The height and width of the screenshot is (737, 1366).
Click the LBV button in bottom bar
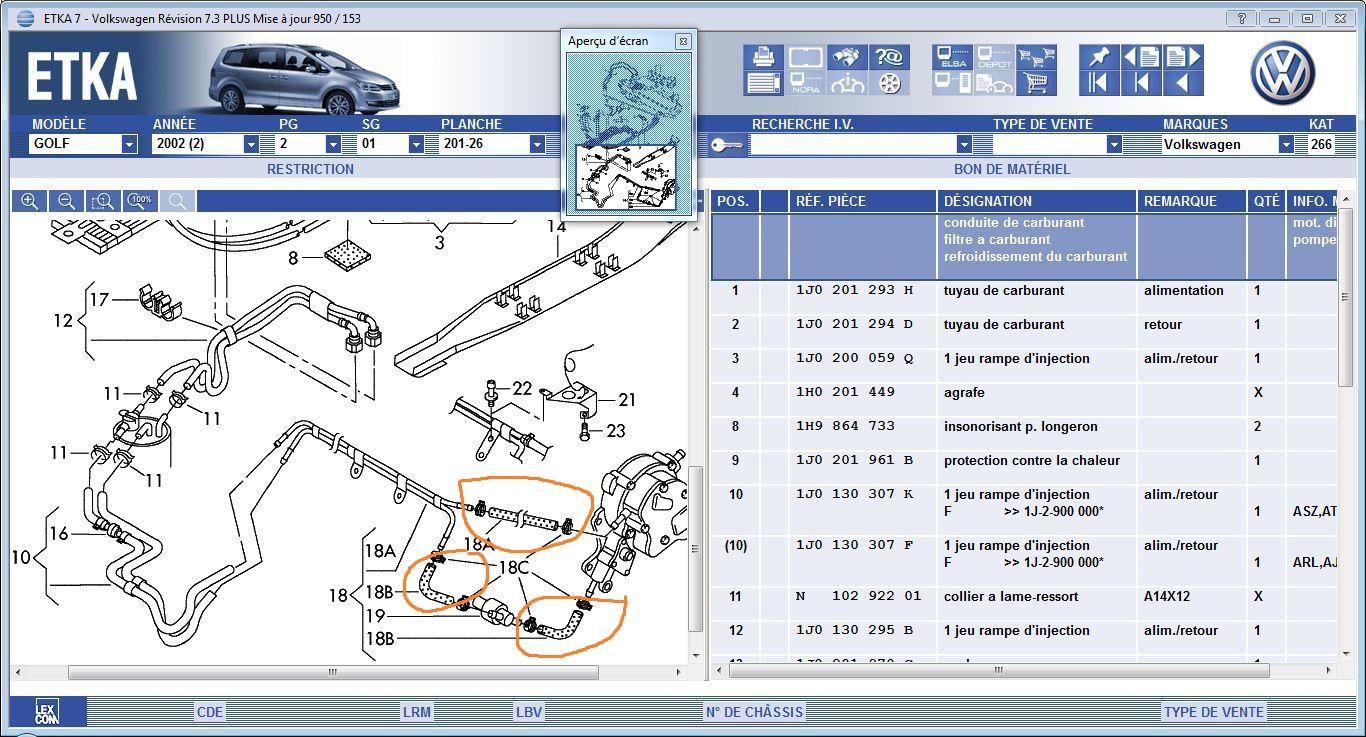click(x=529, y=712)
